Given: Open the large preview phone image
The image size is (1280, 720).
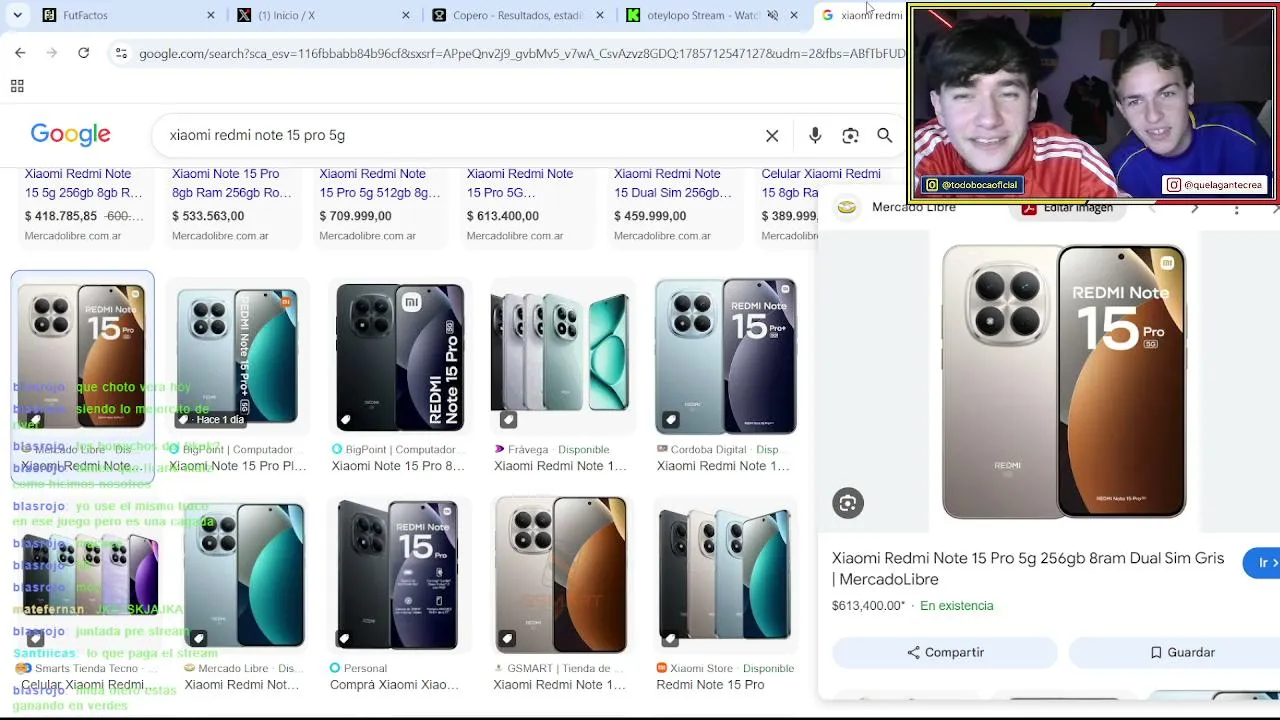Looking at the screenshot, I should click(x=1063, y=382).
